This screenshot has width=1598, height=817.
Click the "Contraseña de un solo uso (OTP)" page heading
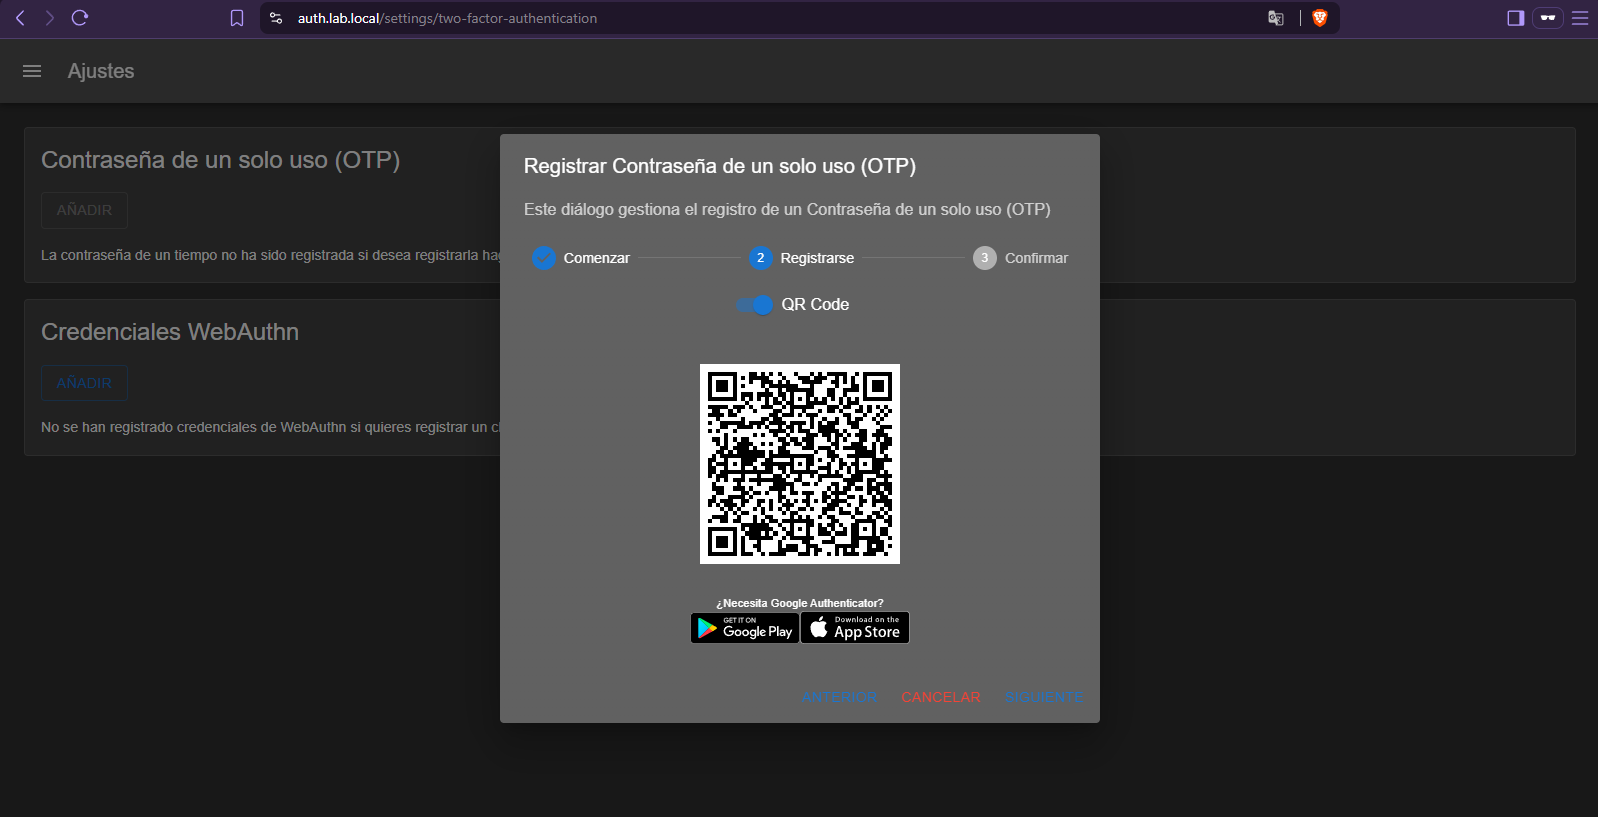221,160
